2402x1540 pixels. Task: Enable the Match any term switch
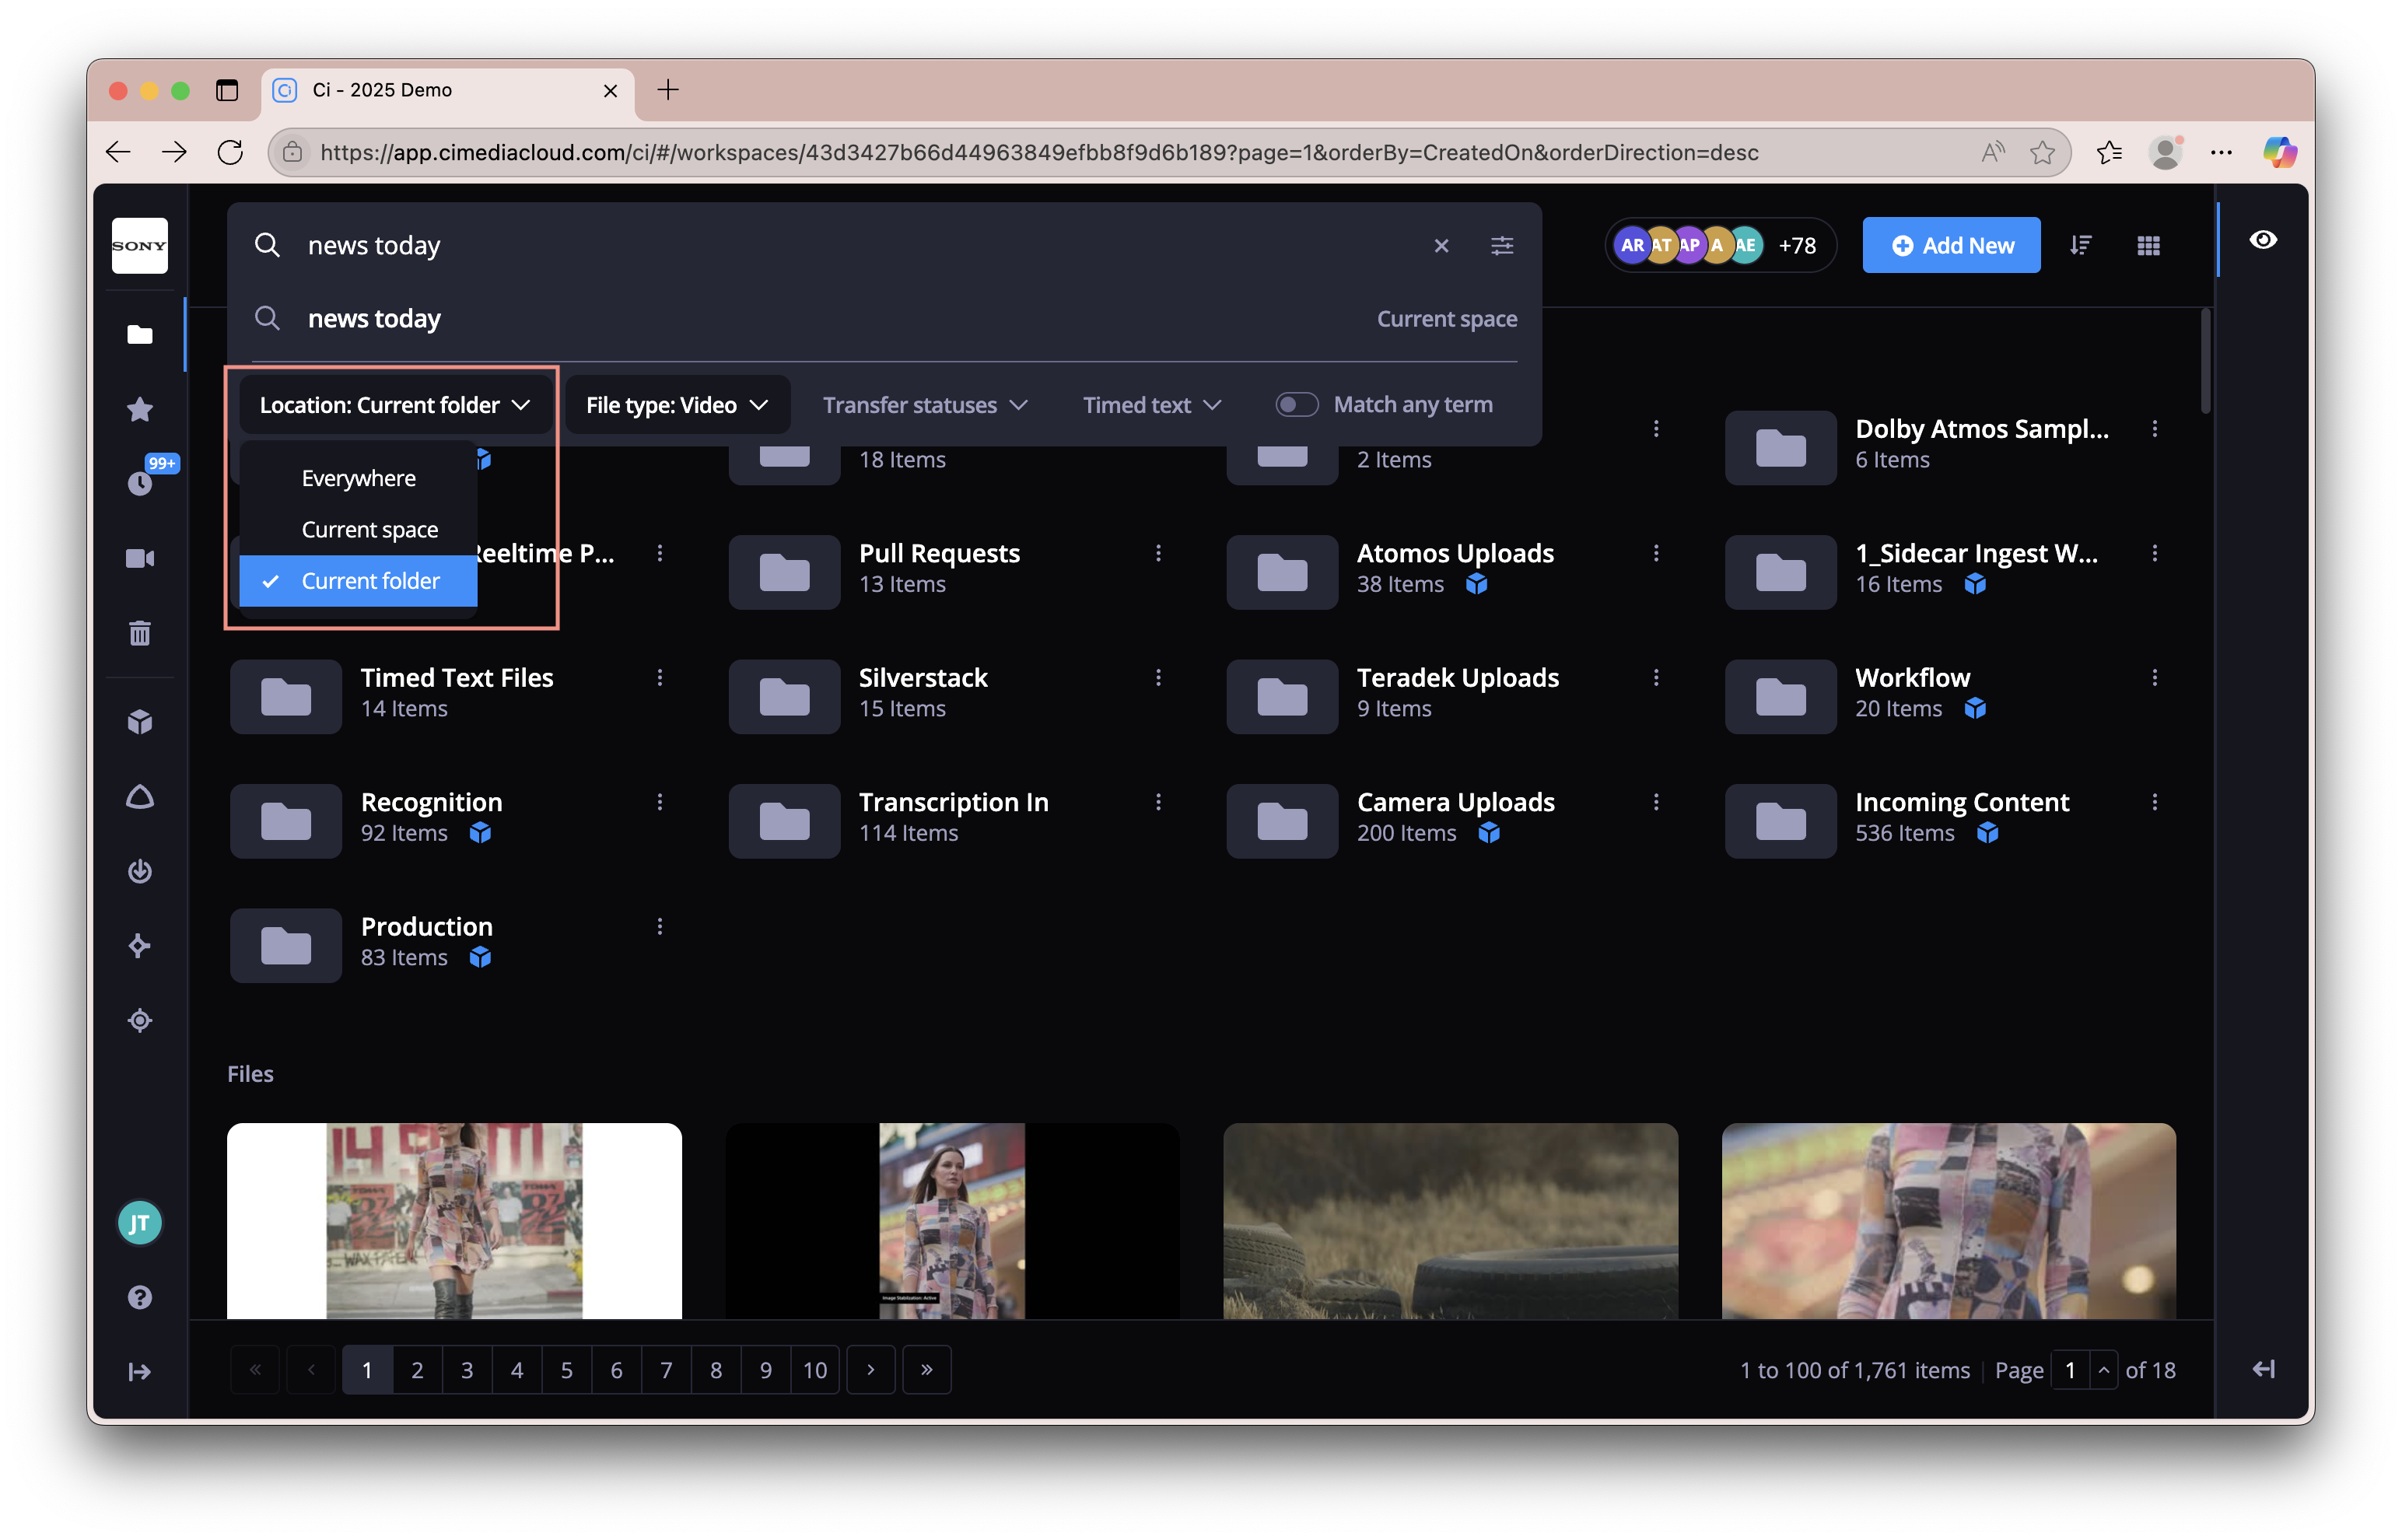coord(1297,405)
